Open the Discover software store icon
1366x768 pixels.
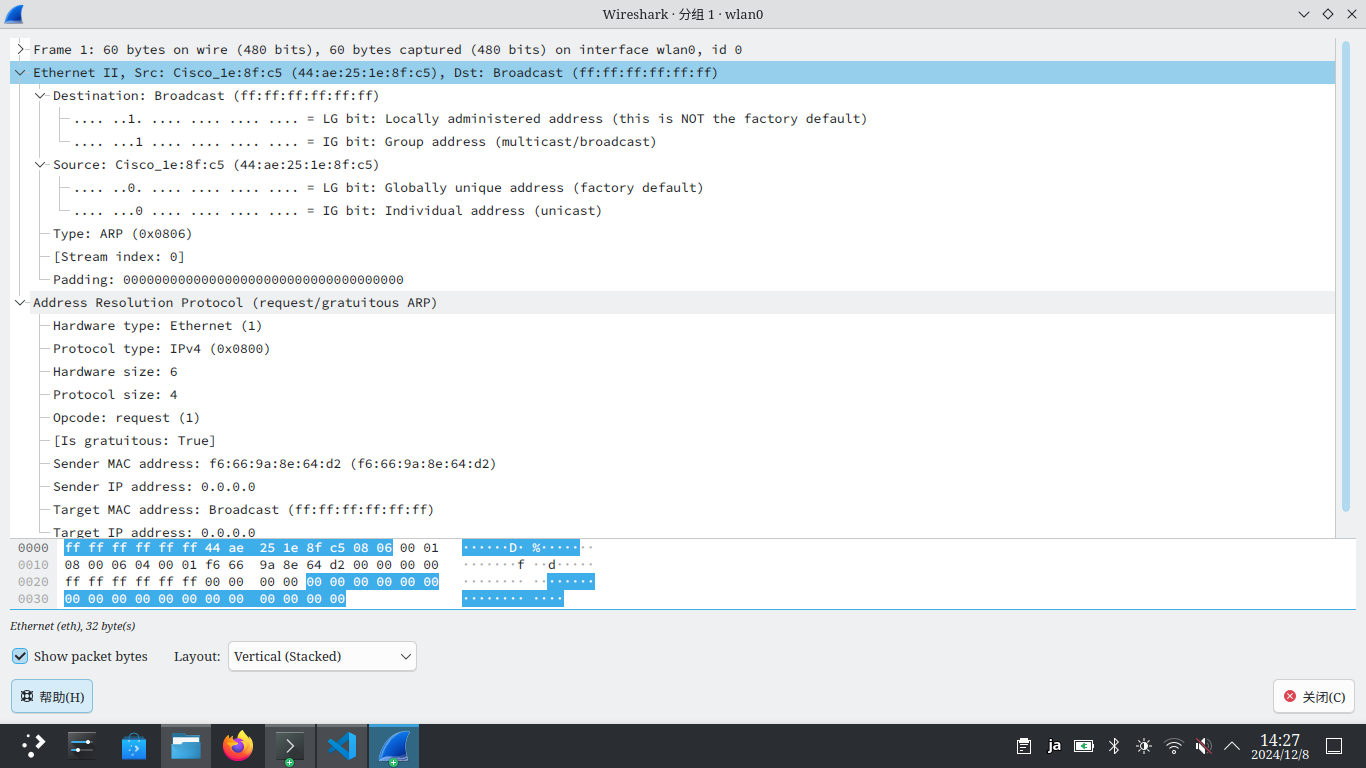[x=134, y=746]
